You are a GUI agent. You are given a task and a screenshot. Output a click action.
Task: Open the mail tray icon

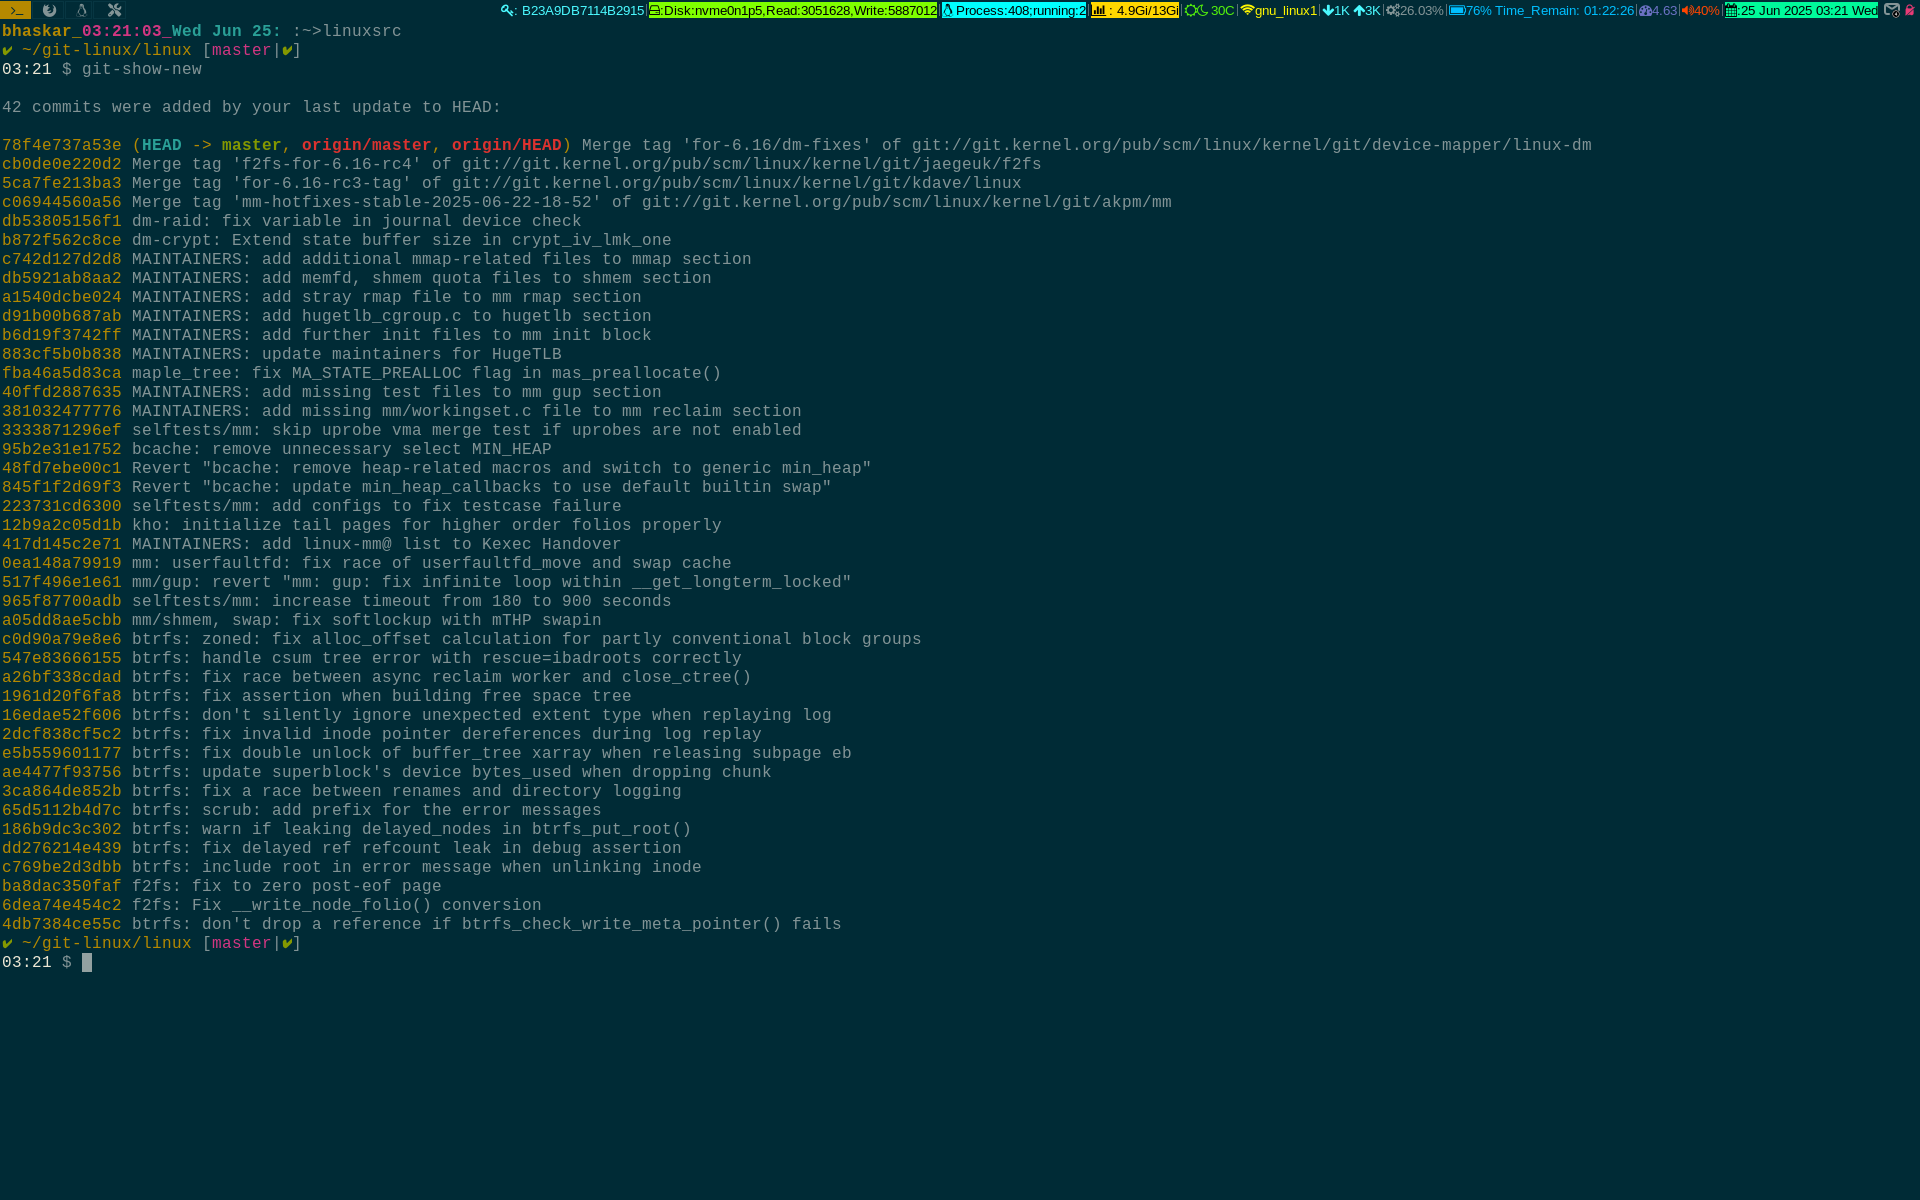point(1892,10)
